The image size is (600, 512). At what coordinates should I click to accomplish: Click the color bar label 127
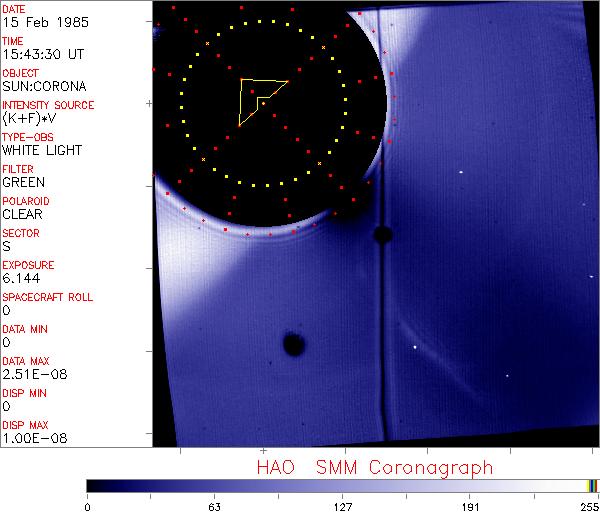coord(342,507)
